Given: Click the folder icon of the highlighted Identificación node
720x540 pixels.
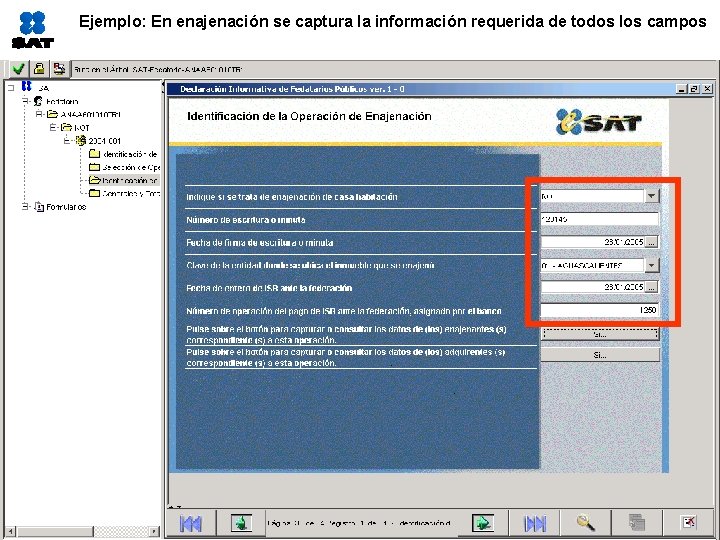Looking at the screenshot, I should pyautogui.click(x=95, y=180).
